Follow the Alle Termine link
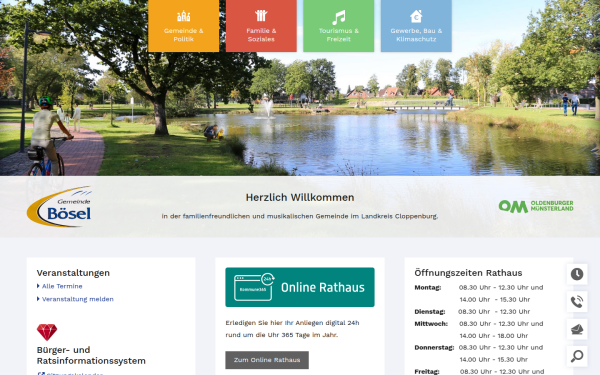Screen dimensions: 600x375 [62, 286]
